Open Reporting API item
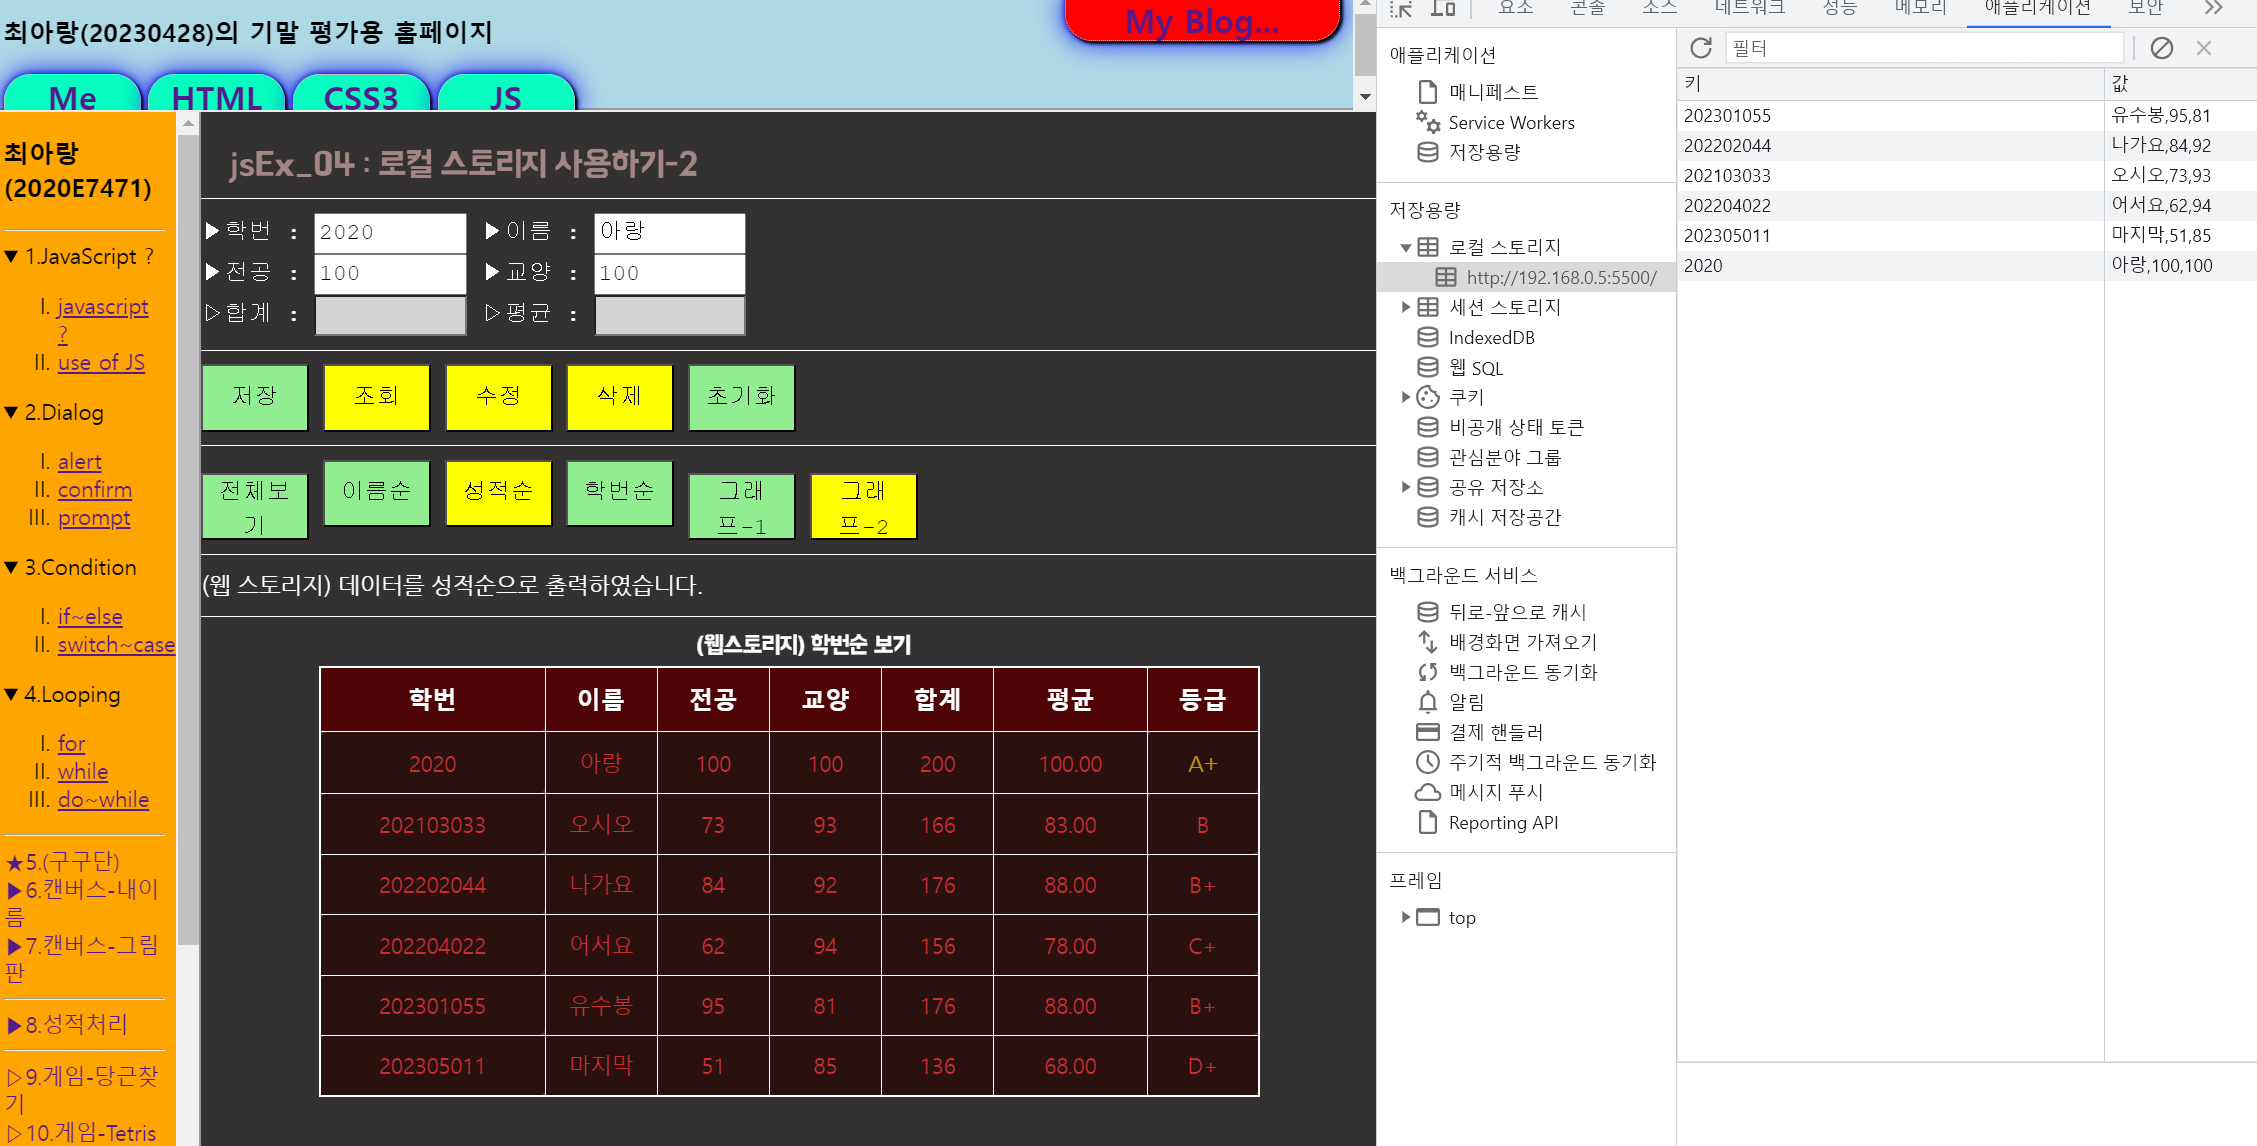Image resolution: width=2257 pixels, height=1146 pixels. 1502,823
